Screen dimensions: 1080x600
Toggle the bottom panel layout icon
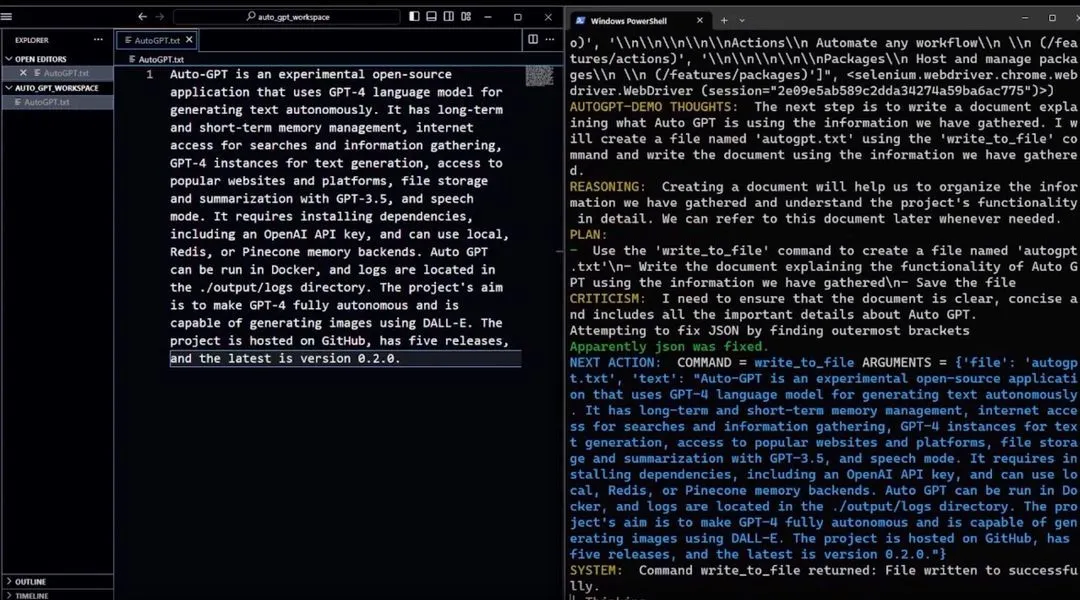point(431,16)
